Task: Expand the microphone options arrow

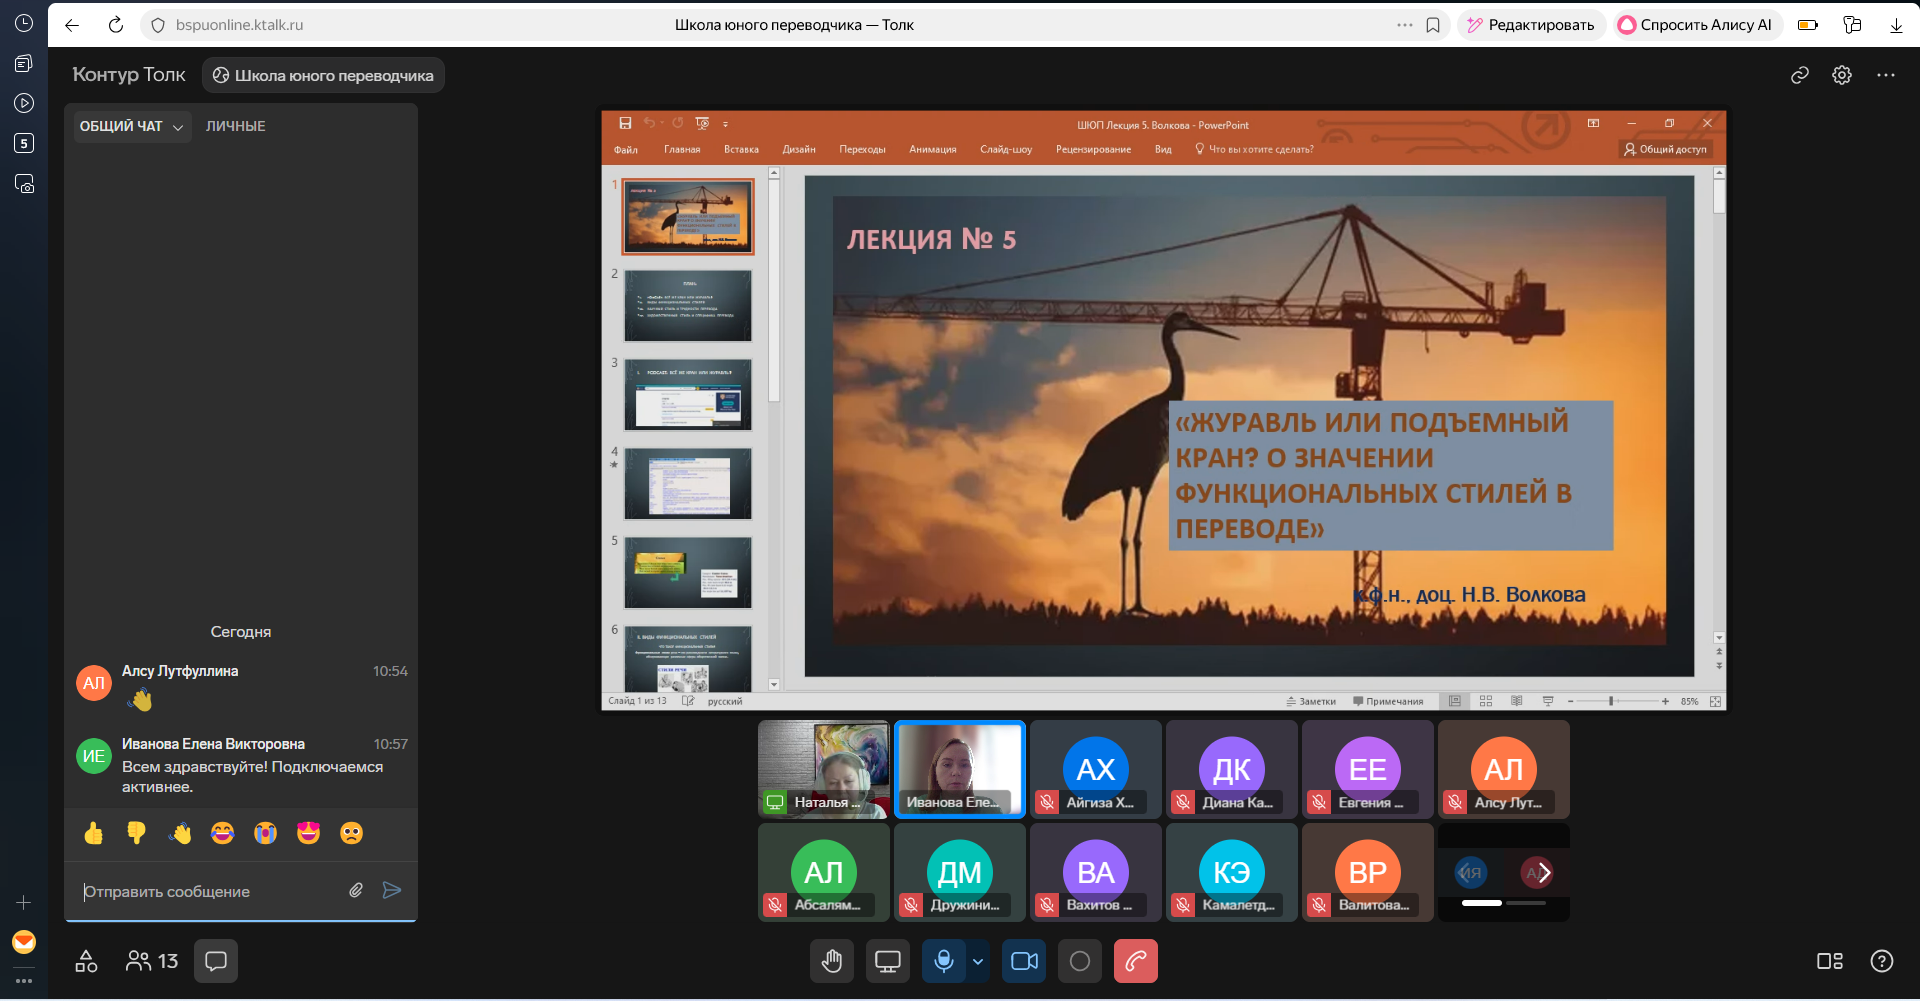Action: pyautogui.click(x=978, y=961)
